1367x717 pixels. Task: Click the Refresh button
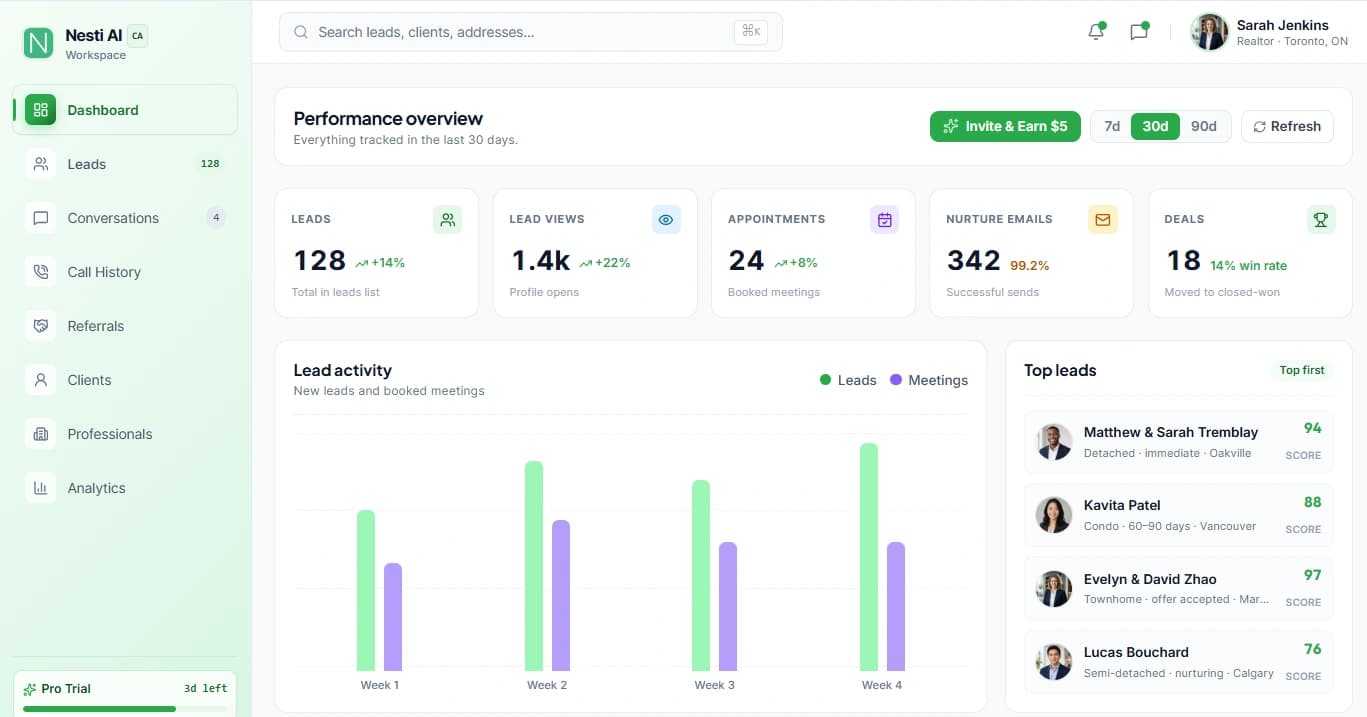pos(1287,126)
